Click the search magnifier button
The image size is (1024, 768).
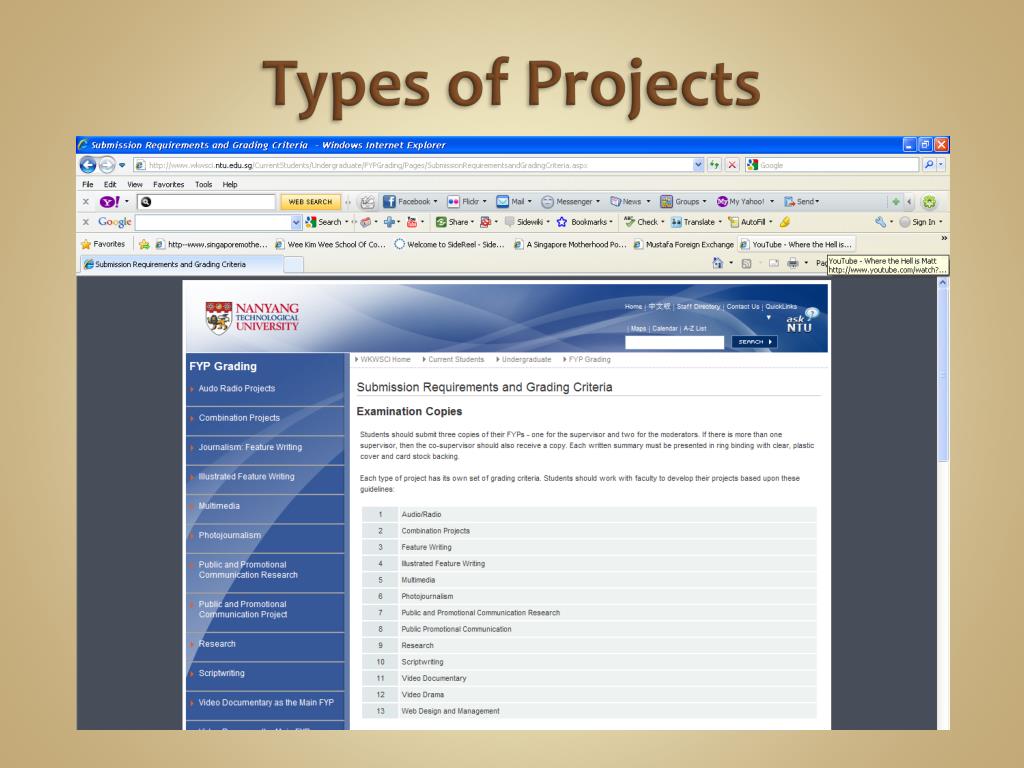929,165
